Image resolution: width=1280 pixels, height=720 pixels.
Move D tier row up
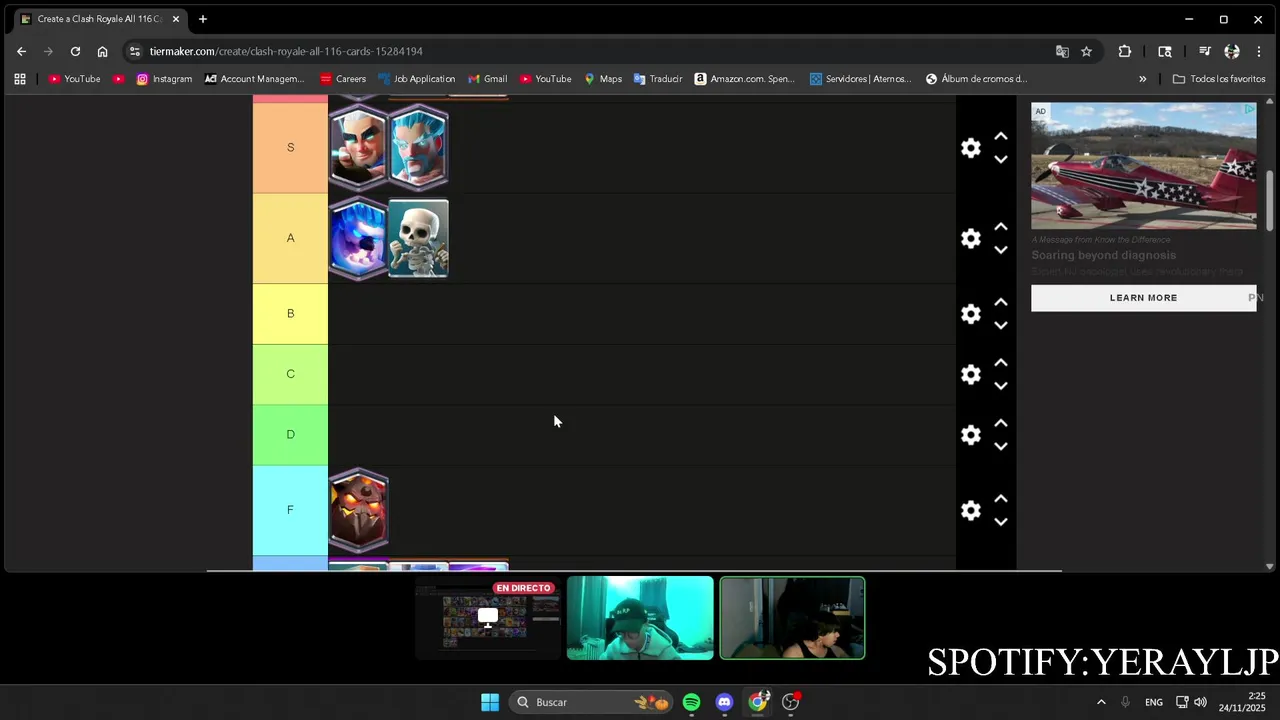(x=1001, y=423)
